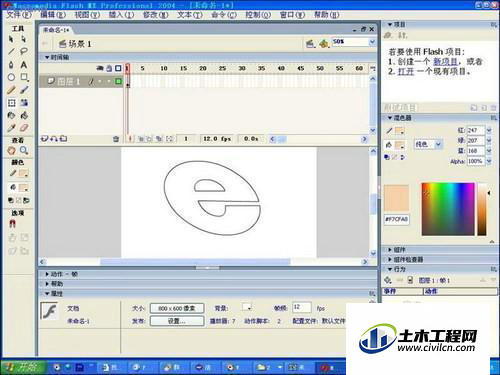Toggle onion skin outlines button
The height and width of the screenshot is (375, 500).
click(x=150, y=139)
